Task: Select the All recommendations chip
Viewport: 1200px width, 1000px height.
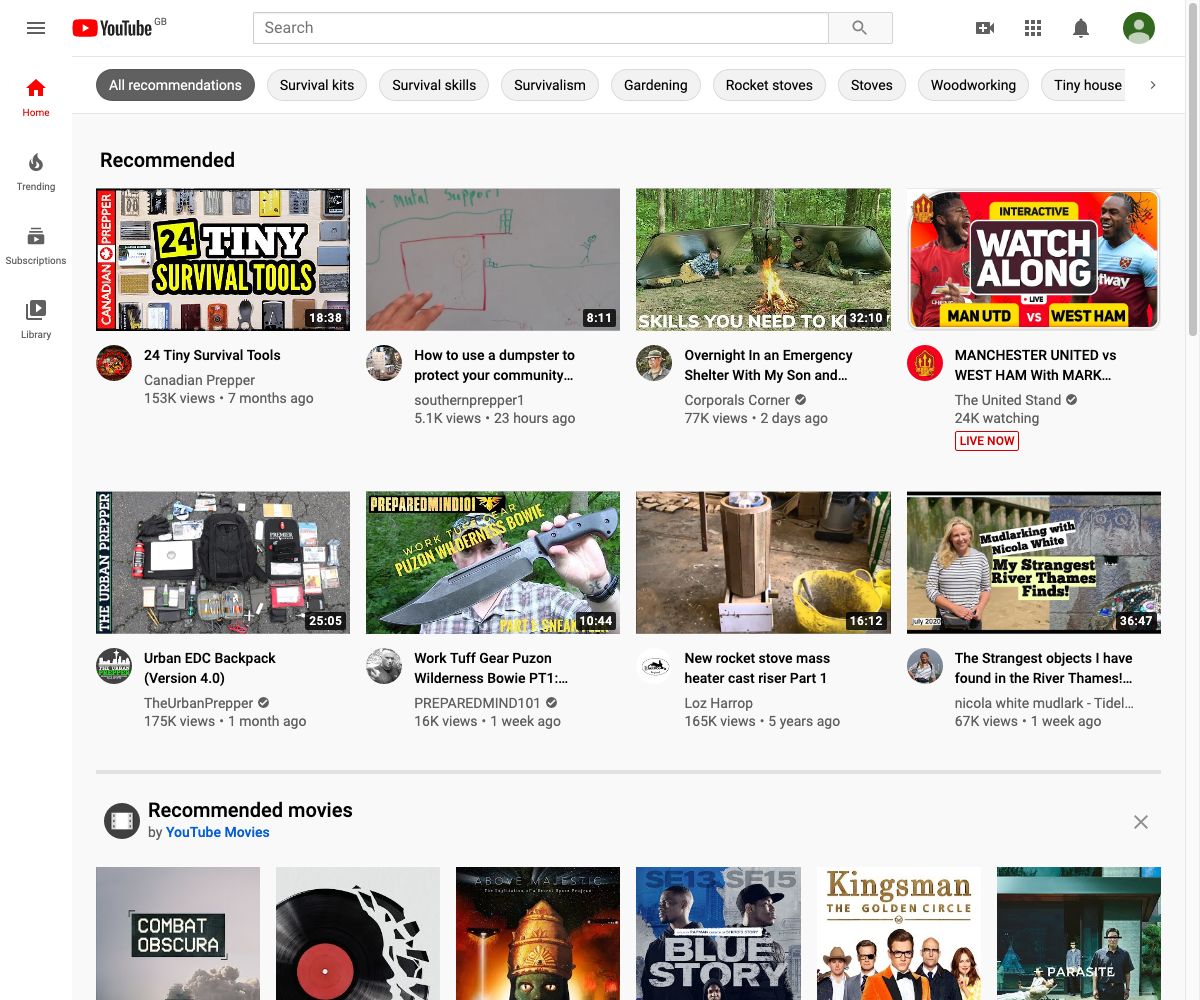Action: coord(175,85)
